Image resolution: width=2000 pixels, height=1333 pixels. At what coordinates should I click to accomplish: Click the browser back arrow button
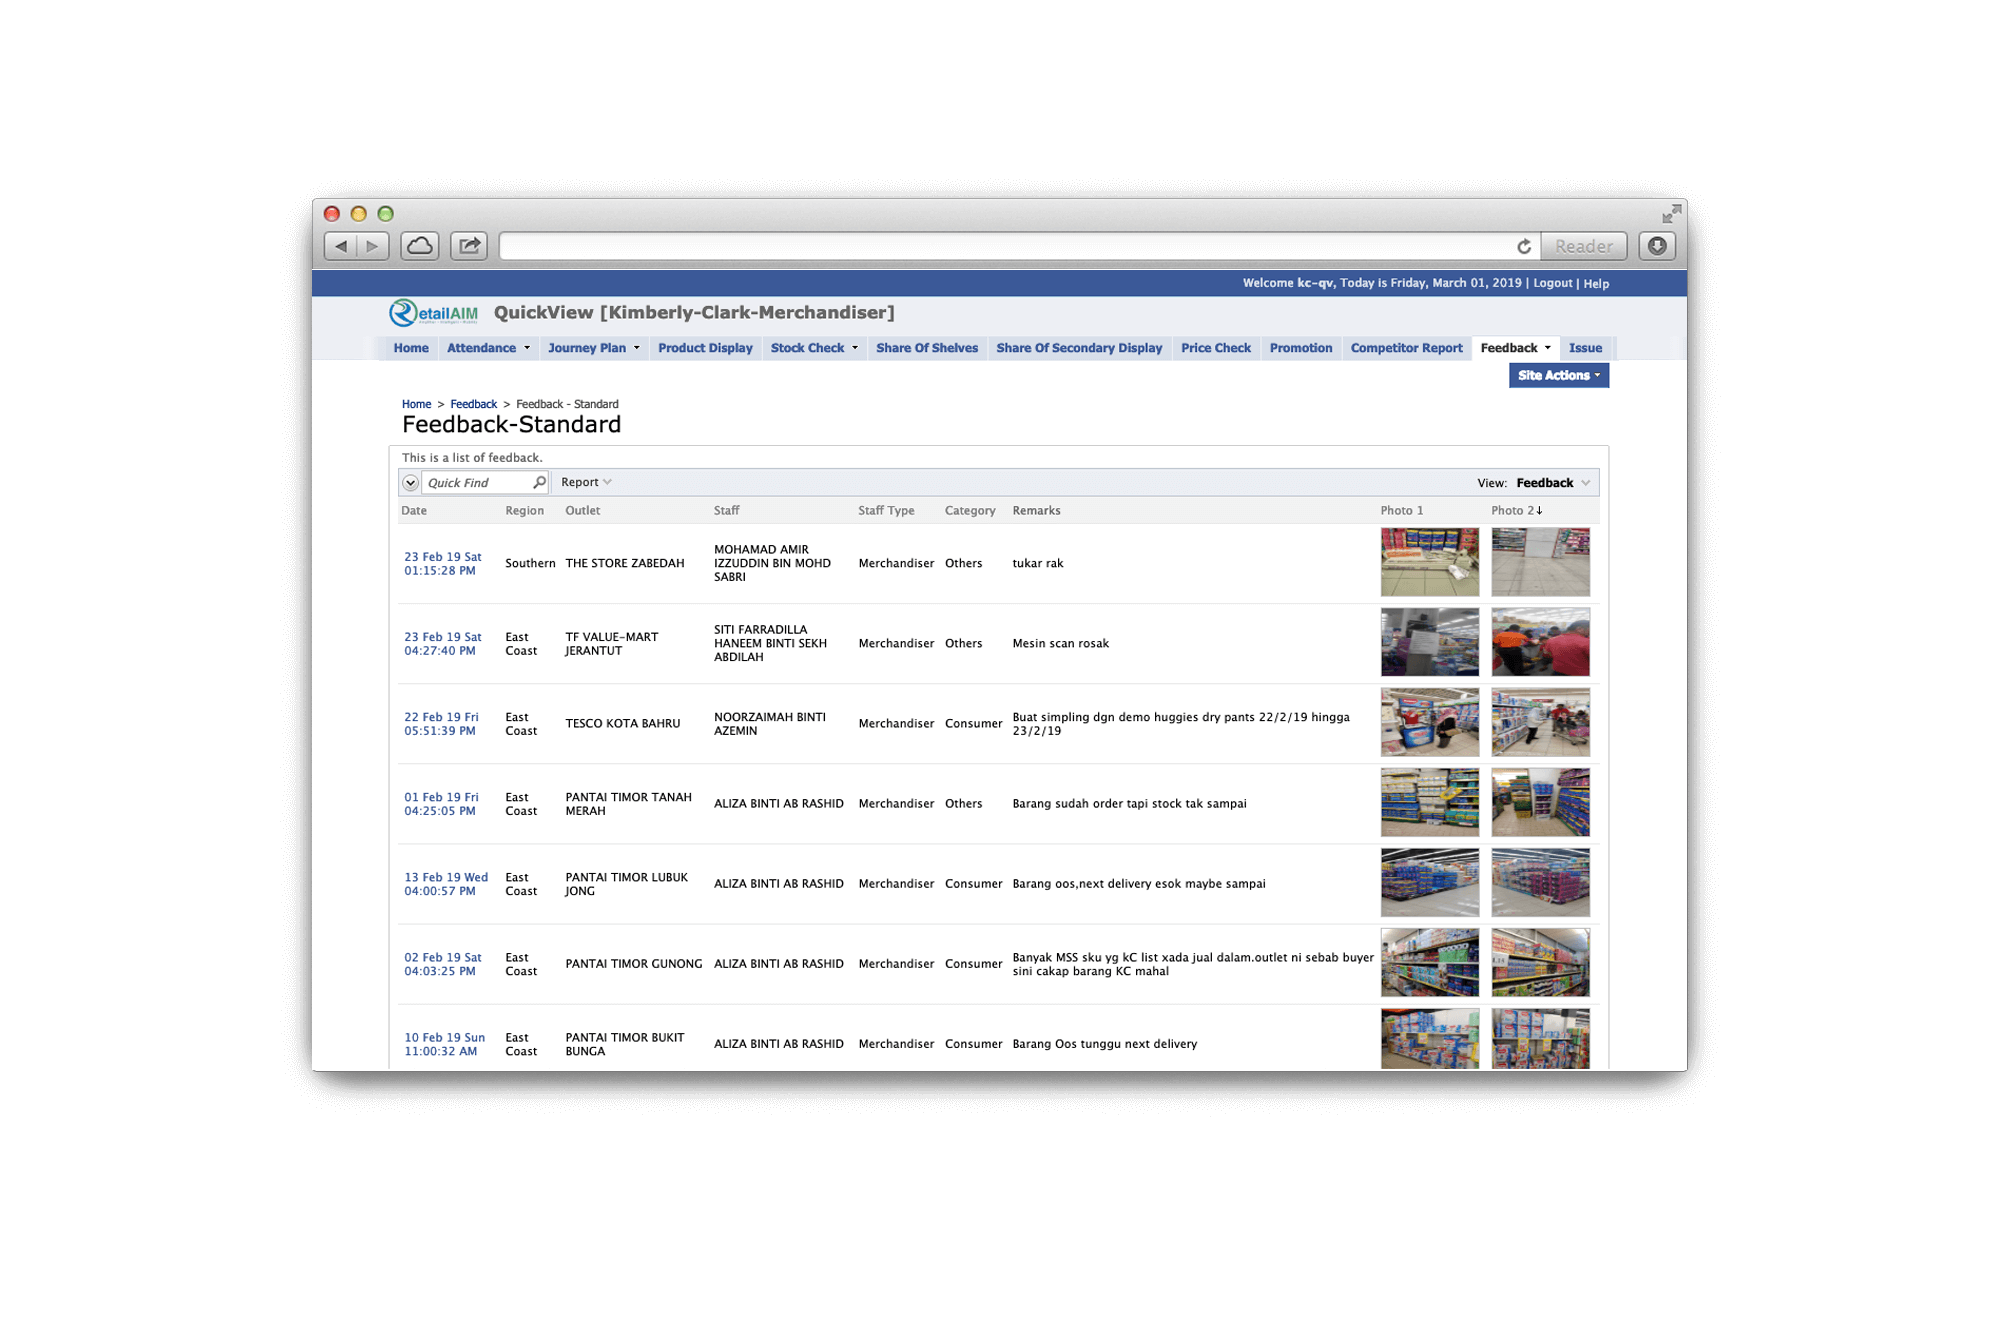(x=341, y=246)
